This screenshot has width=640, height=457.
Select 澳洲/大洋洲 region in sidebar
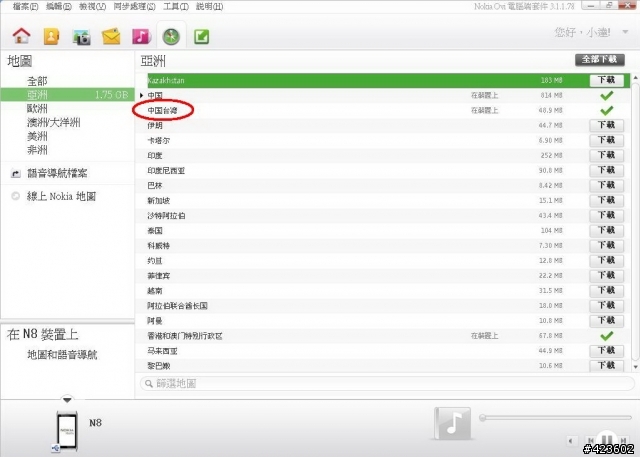coord(53,122)
